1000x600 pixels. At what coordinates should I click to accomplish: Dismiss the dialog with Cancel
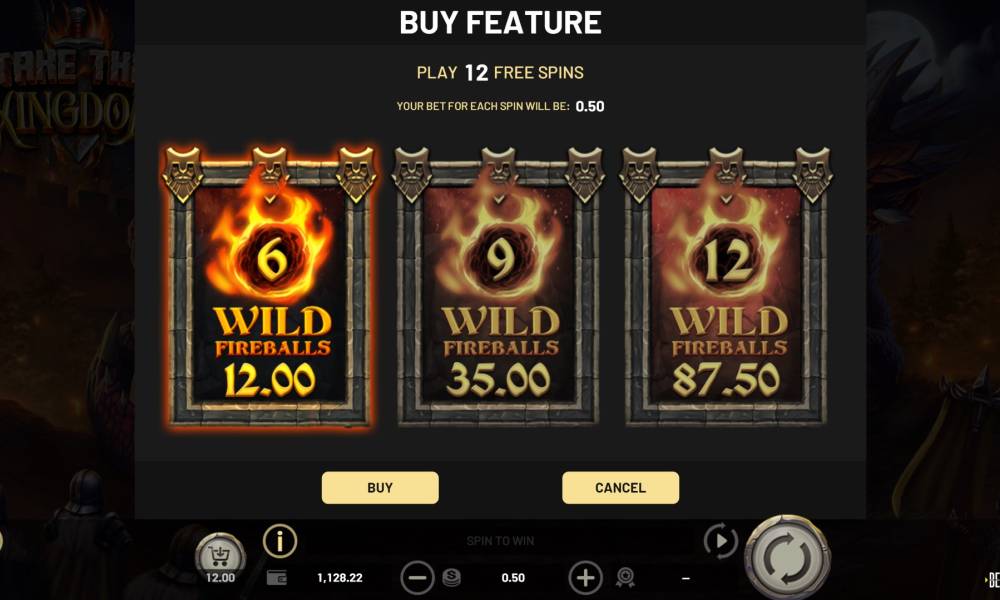[621, 488]
